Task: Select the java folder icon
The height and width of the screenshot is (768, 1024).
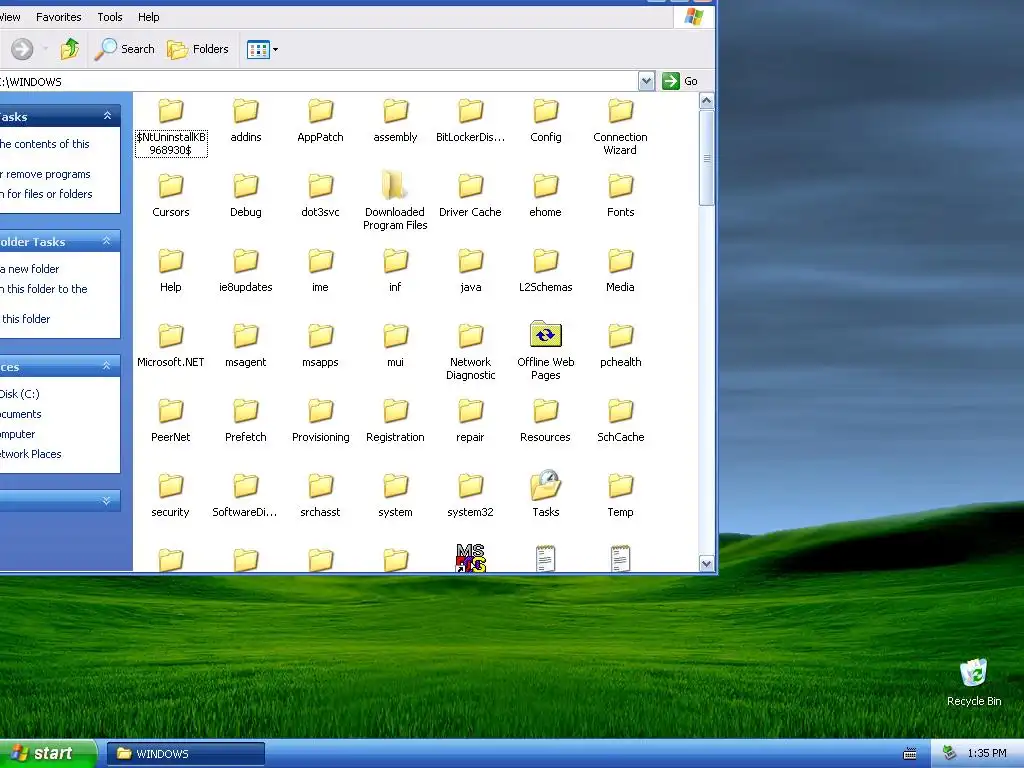Action: coord(470,261)
